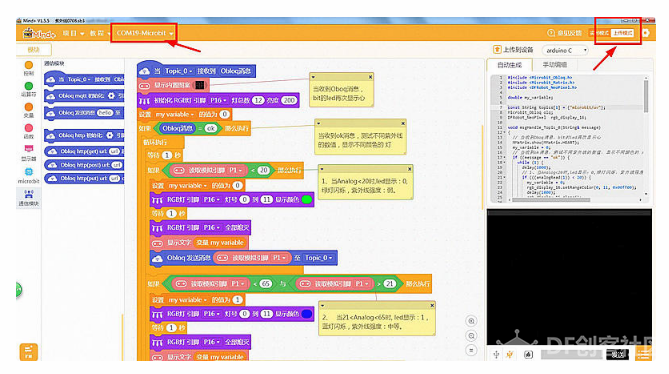Open the extensions button at the palette bottom
Screen dimensions: 669x374
(x=29, y=352)
